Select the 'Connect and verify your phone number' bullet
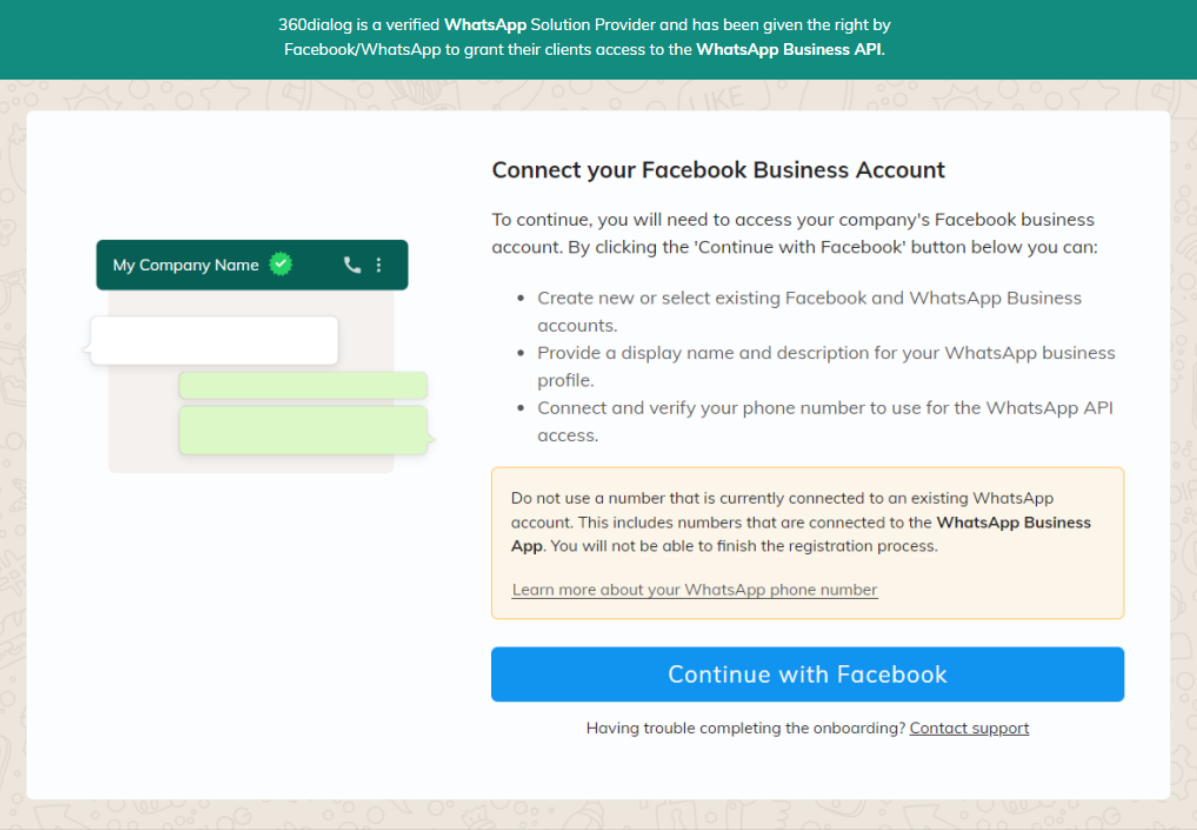The width and height of the screenshot is (1197, 830). coord(824,408)
